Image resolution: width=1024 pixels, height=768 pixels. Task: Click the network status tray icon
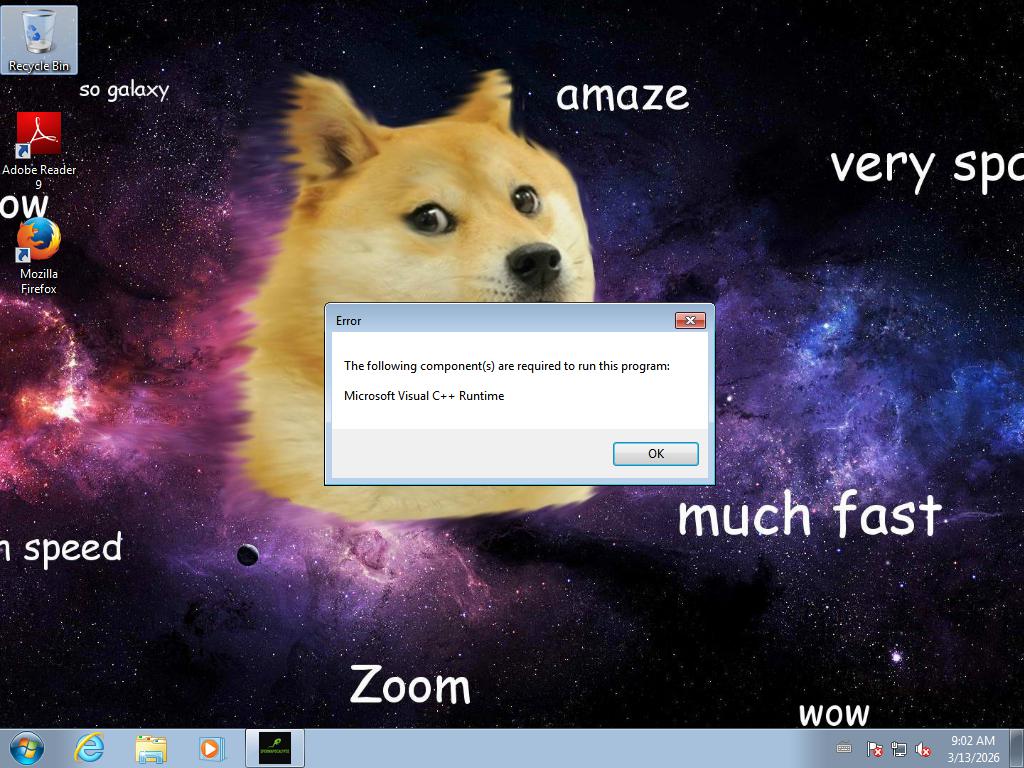(899, 749)
